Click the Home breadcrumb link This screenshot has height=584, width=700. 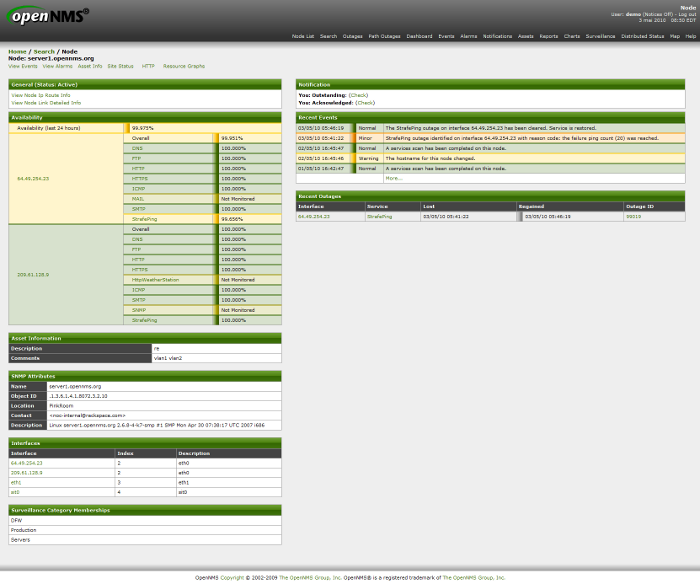click(x=17, y=51)
